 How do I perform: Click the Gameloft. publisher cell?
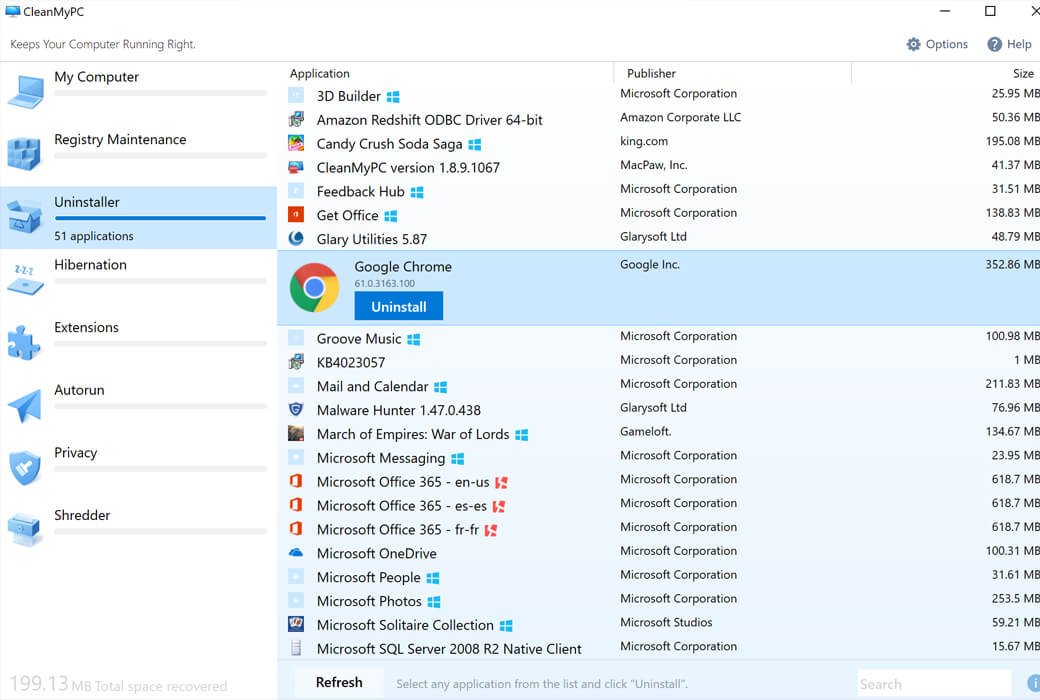645,431
